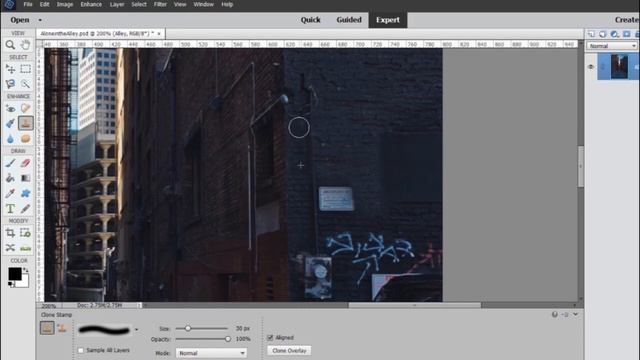The width and height of the screenshot is (640, 360).
Task: Open the Enhance menu
Action: 91,4
